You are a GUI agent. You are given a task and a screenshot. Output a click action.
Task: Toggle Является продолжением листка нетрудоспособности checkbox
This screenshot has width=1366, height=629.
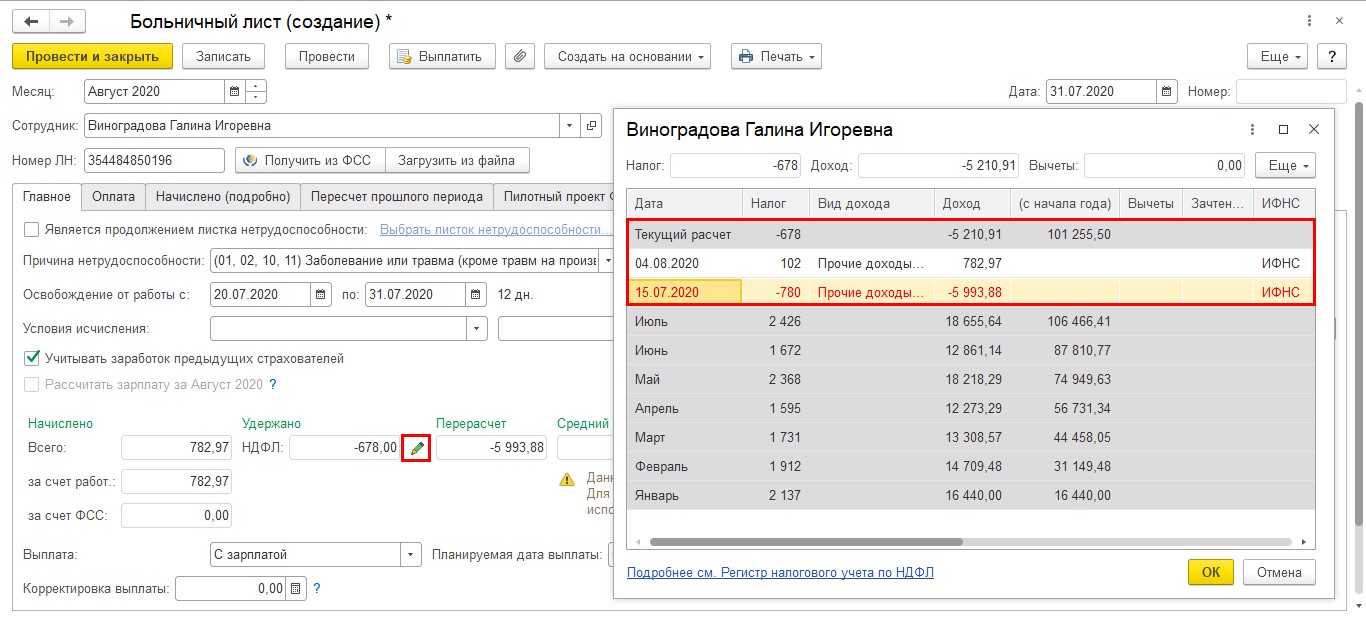[32, 229]
